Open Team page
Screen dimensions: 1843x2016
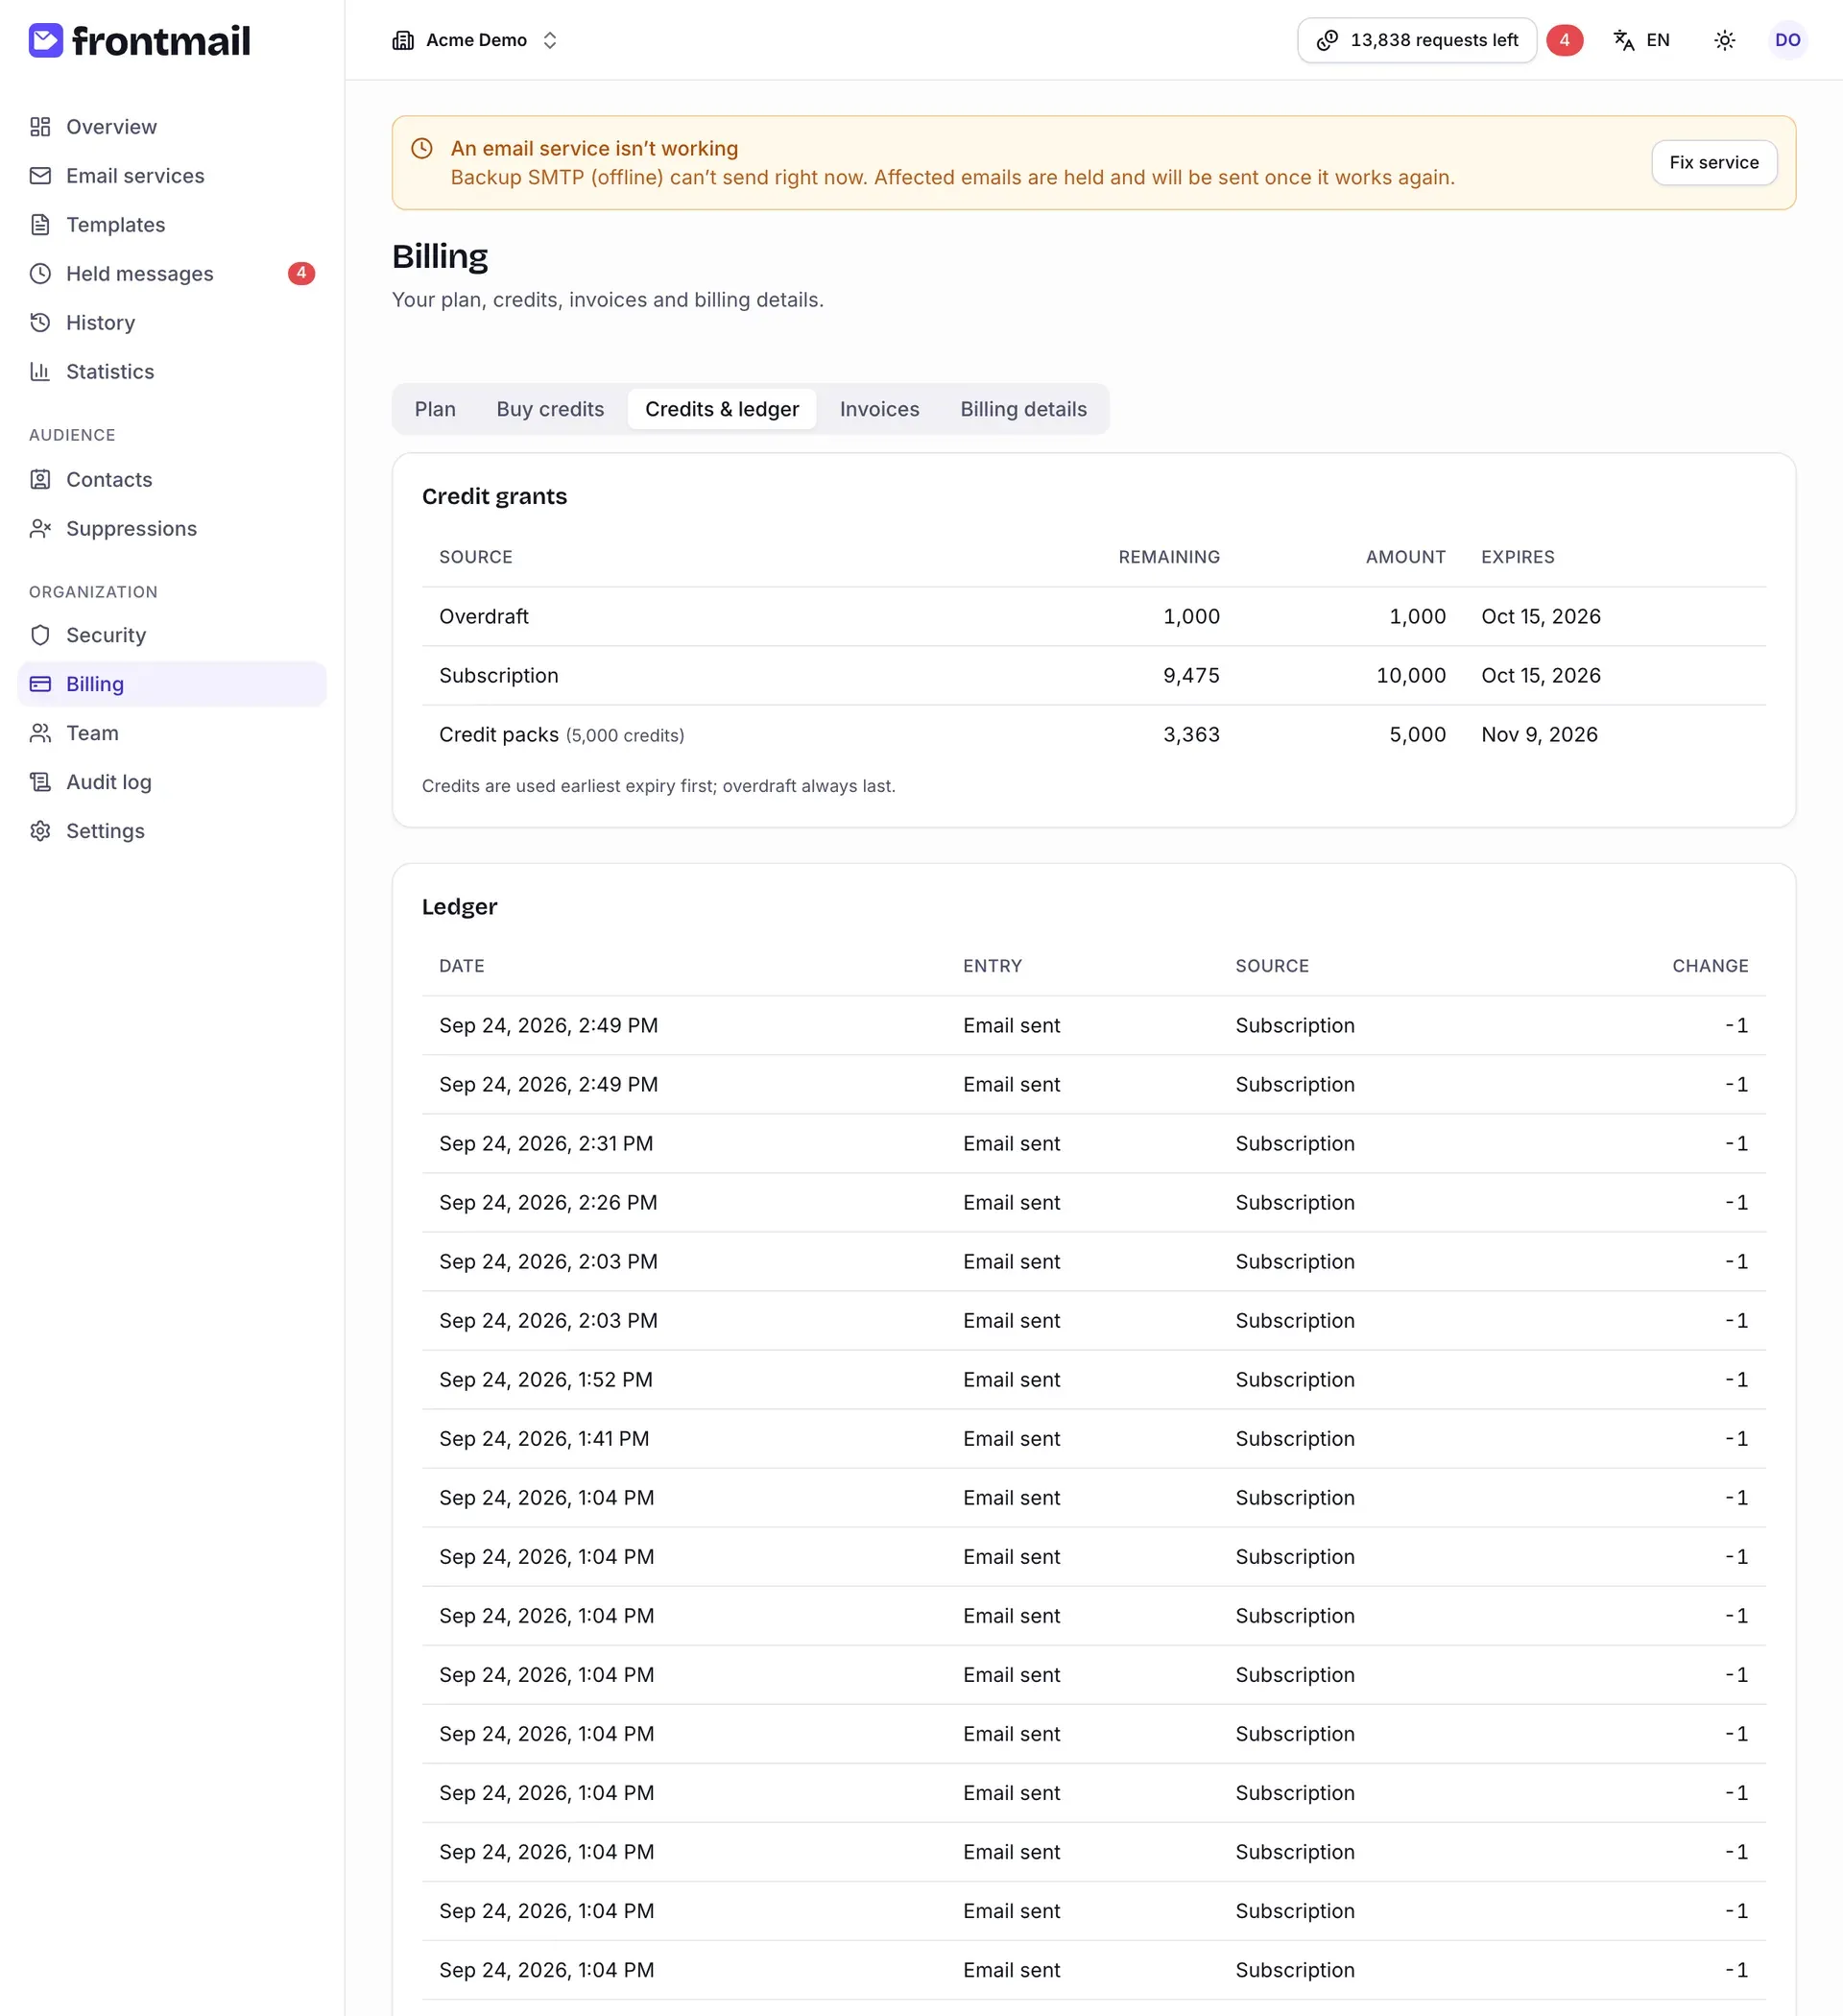point(172,734)
